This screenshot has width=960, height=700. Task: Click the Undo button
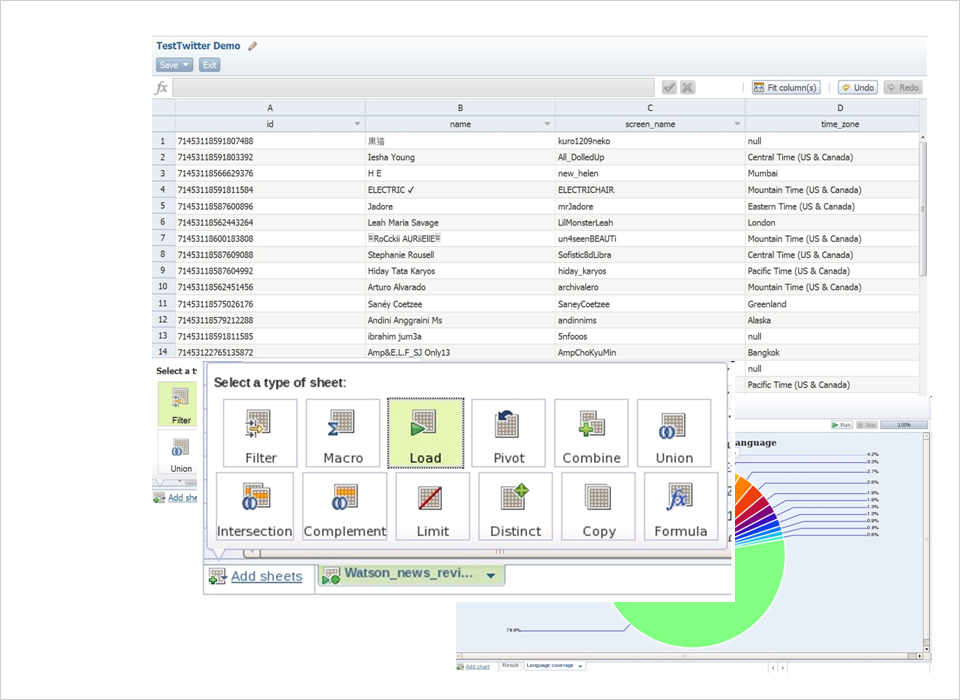coord(857,88)
